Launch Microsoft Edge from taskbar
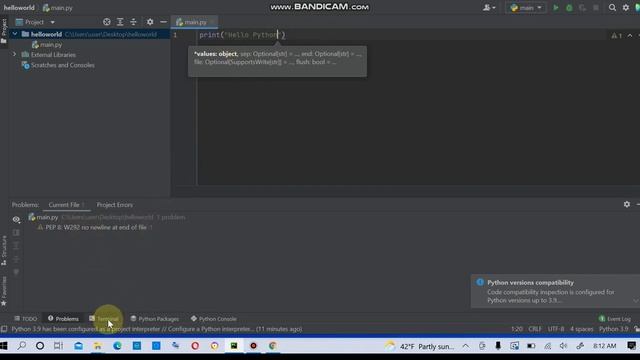 coord(117,346)
